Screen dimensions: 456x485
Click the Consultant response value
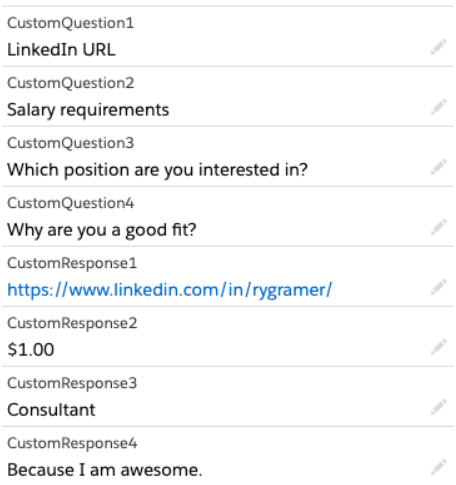click(x=51, y=410)
